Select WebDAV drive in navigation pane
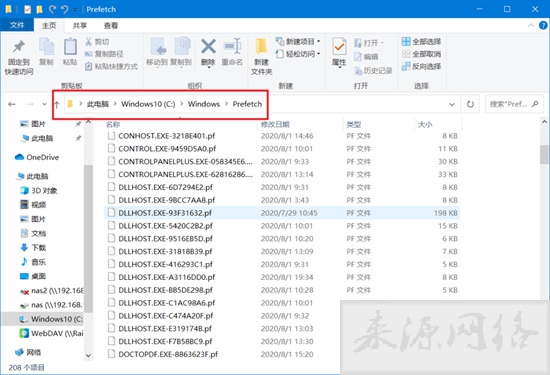550x375 pixels. pyautogui.click(x=52, y=333)
